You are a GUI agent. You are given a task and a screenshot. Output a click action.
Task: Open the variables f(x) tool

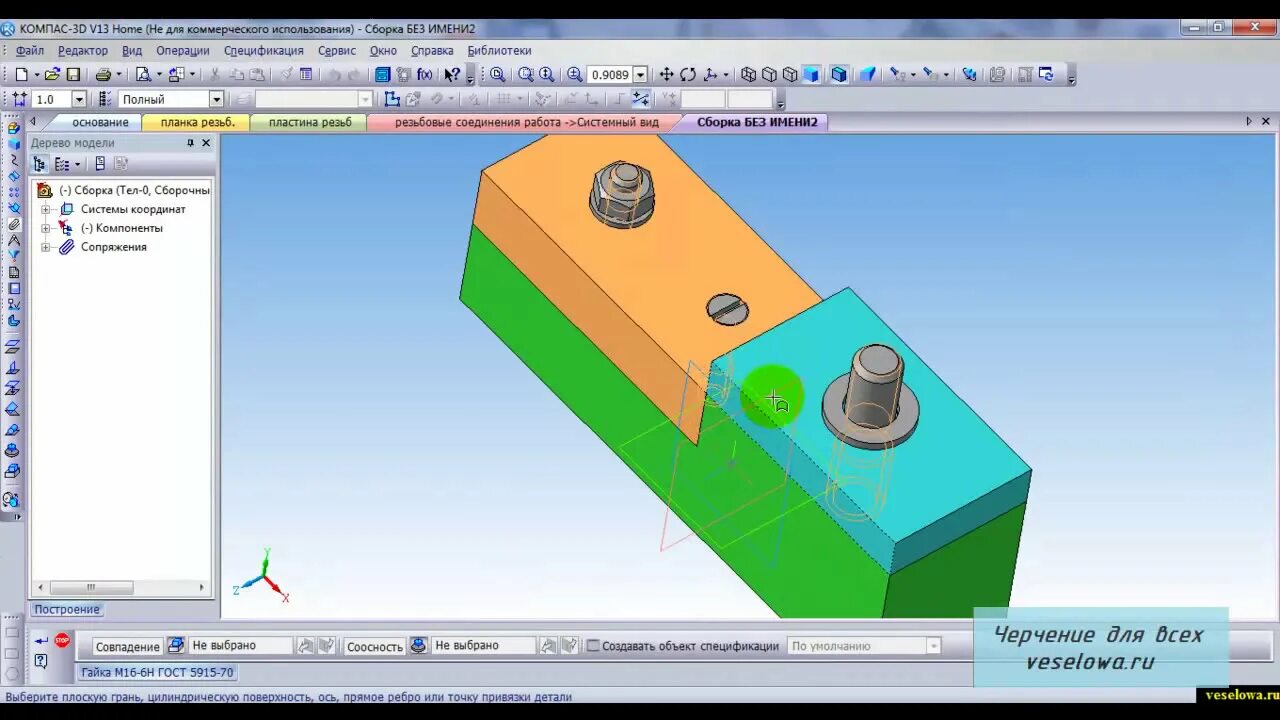pyautogui.click(x=425, y=74)
